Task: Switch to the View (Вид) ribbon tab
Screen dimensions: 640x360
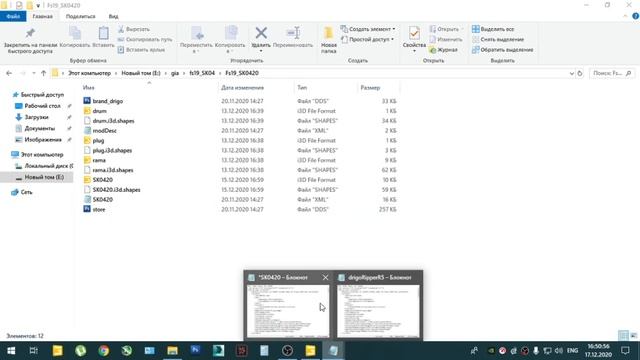Action: (113, 16)
